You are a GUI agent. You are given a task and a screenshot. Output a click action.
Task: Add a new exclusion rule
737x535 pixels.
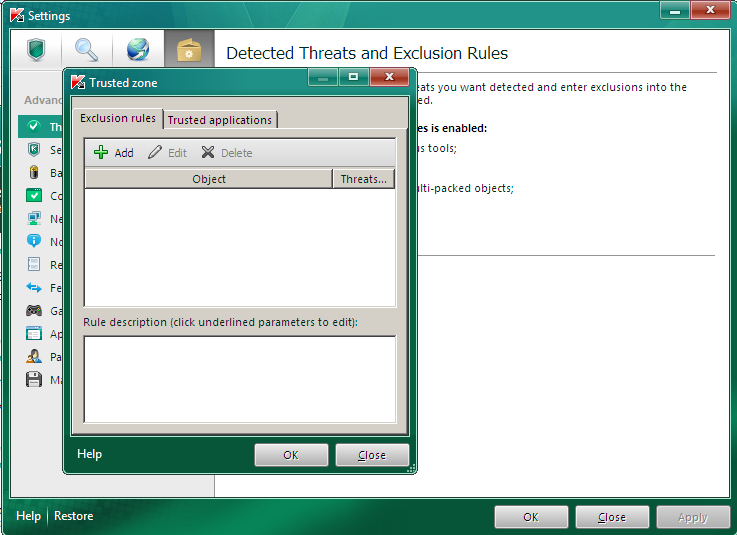[113, 153]
